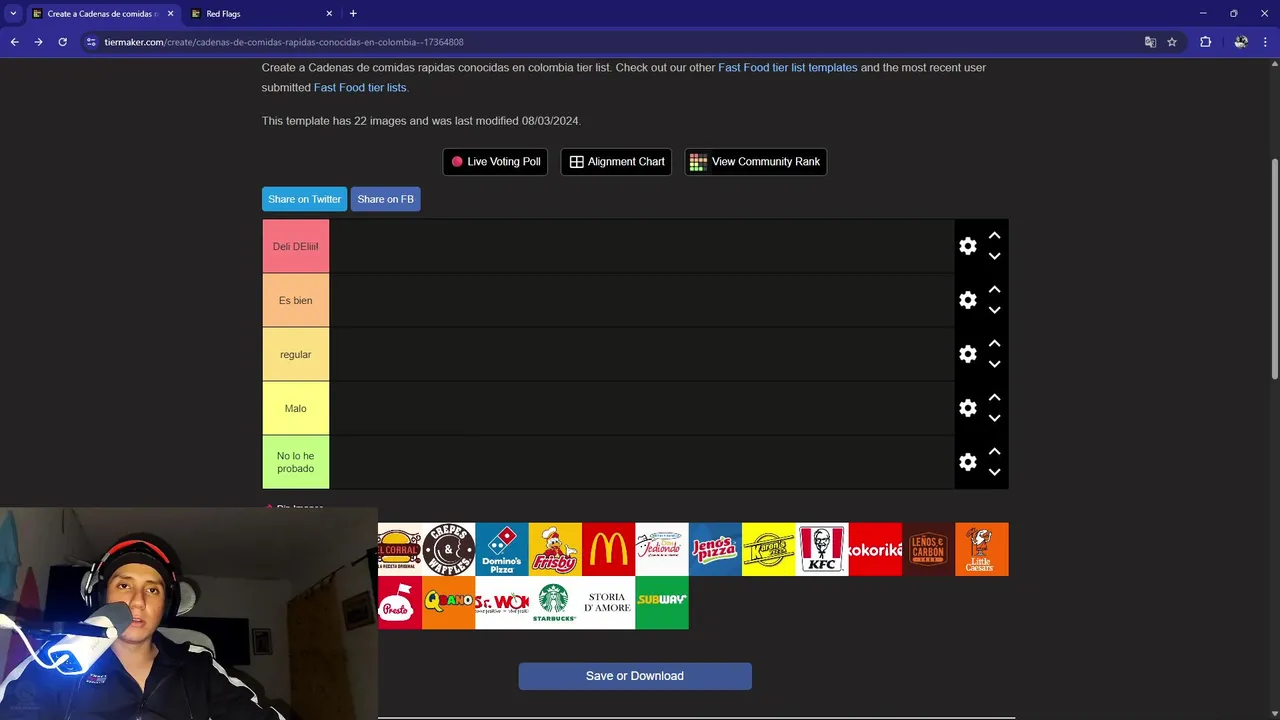
Task: Open Fast Food tier list templates link
Action: pyautogui.click(x=787, y=68)
